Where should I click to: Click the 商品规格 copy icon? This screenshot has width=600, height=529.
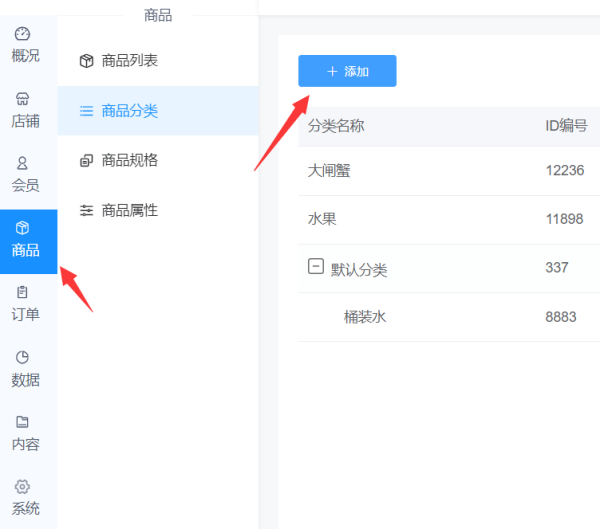[x=86, y=161]
